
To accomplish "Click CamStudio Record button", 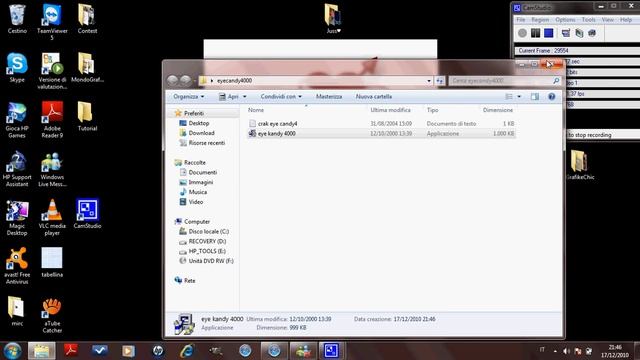I will [522, 33].
